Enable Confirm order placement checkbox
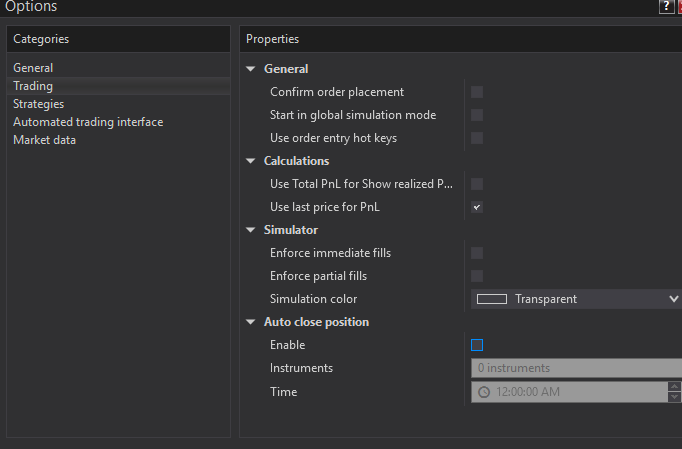 point(477,92)
